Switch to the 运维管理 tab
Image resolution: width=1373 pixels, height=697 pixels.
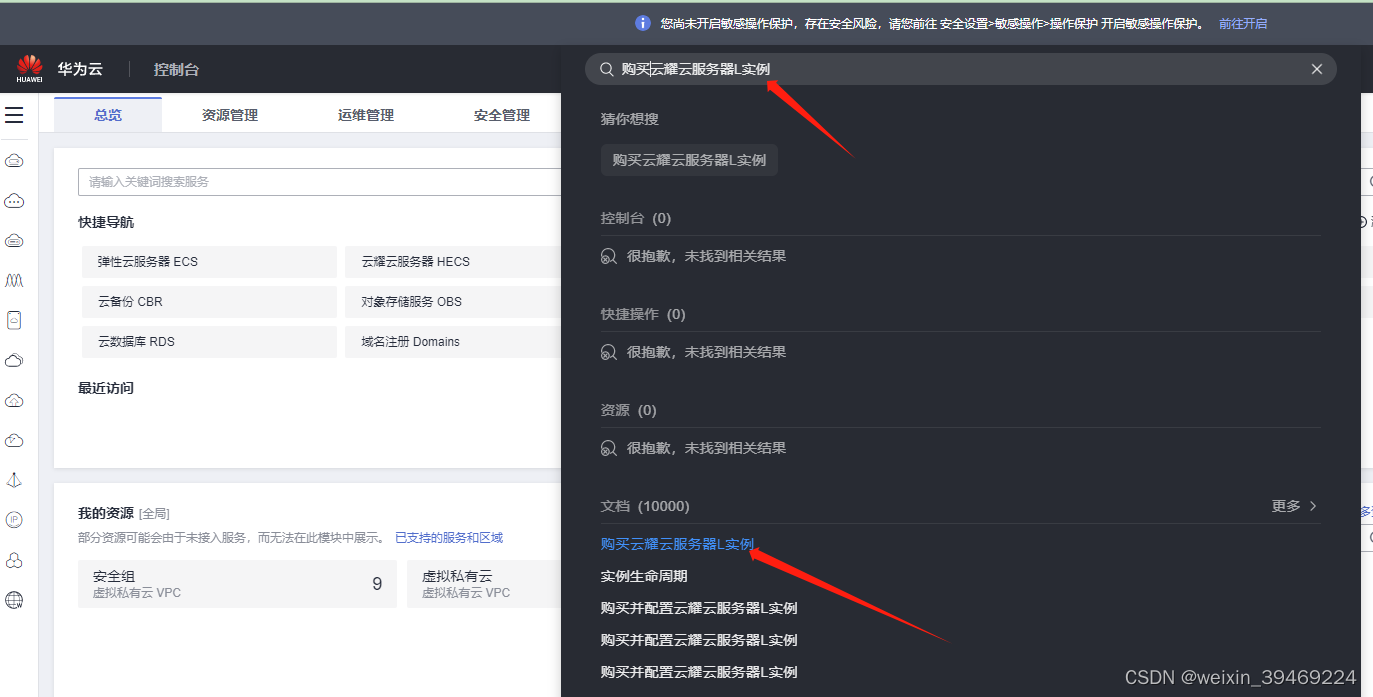[x=366, y=115]
